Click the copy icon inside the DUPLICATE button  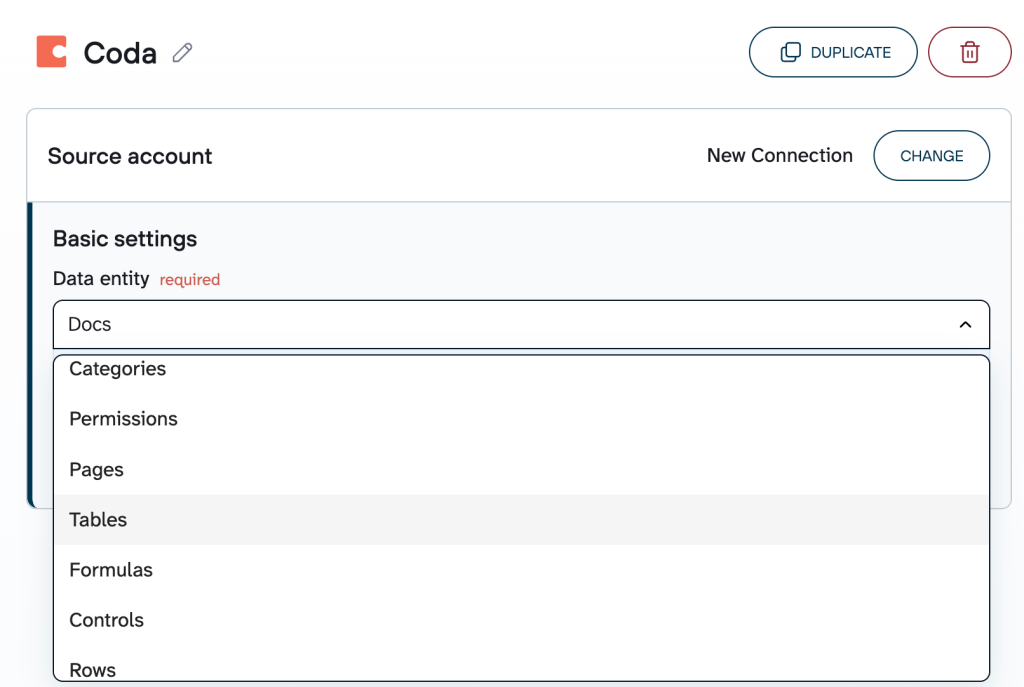point(790,51)
